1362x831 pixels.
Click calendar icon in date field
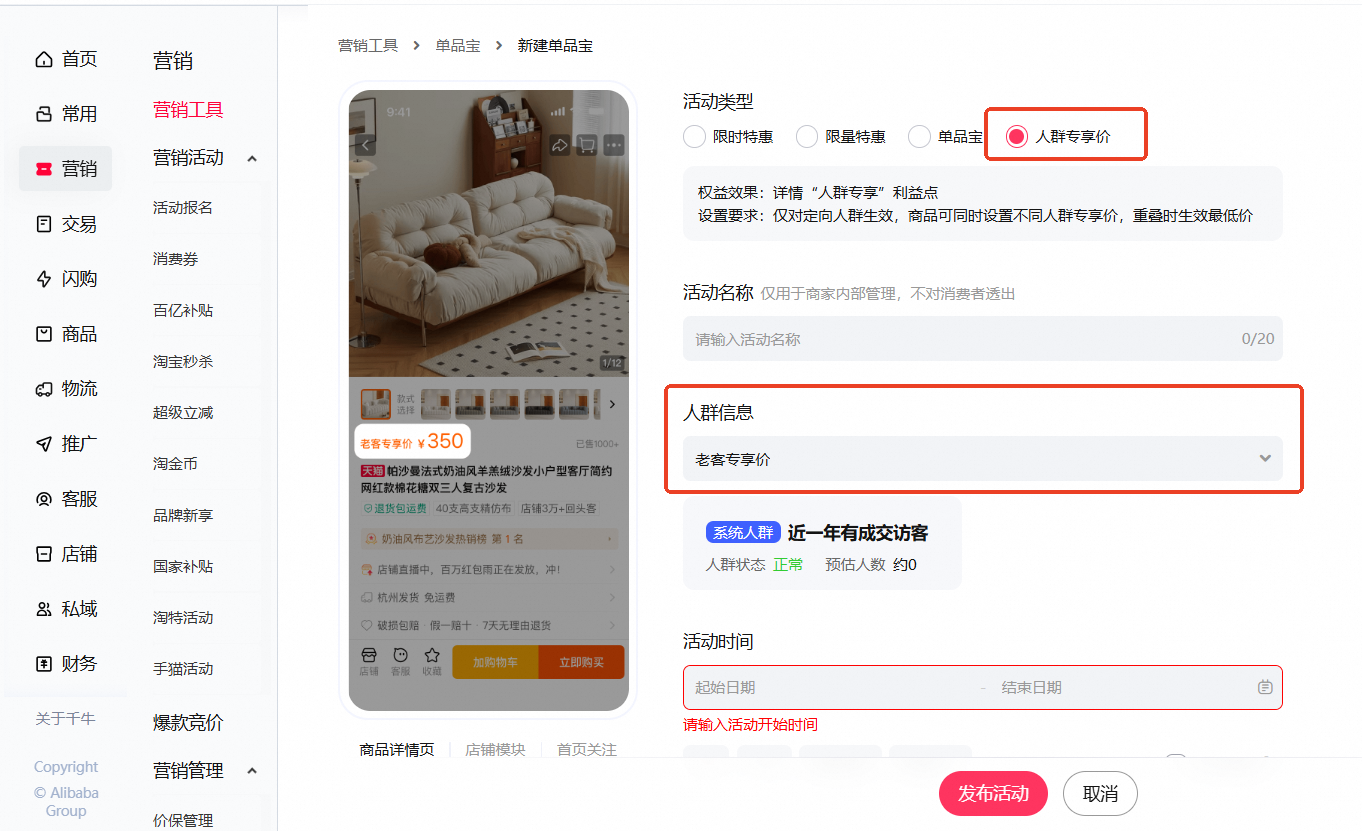coord(1265,687)
